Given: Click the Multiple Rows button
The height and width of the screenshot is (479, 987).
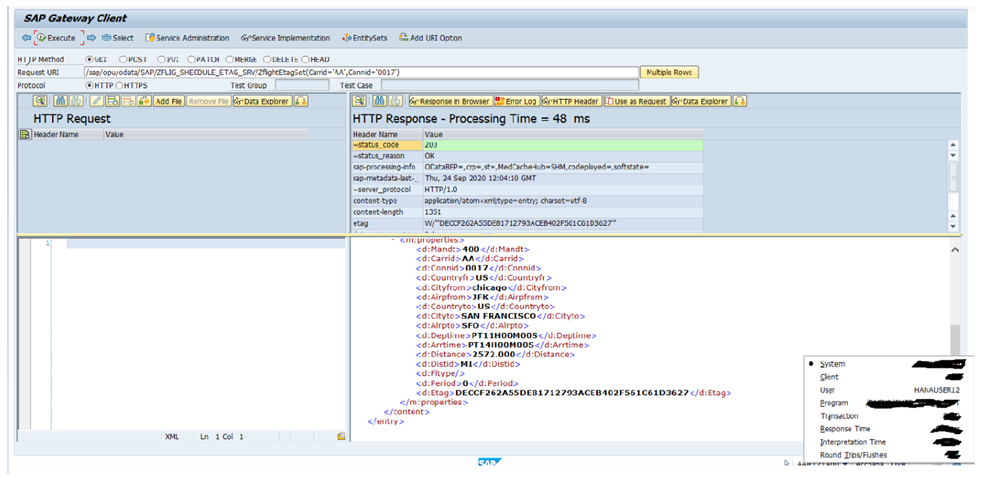Looking at the screenshot, I should (669, 72).
